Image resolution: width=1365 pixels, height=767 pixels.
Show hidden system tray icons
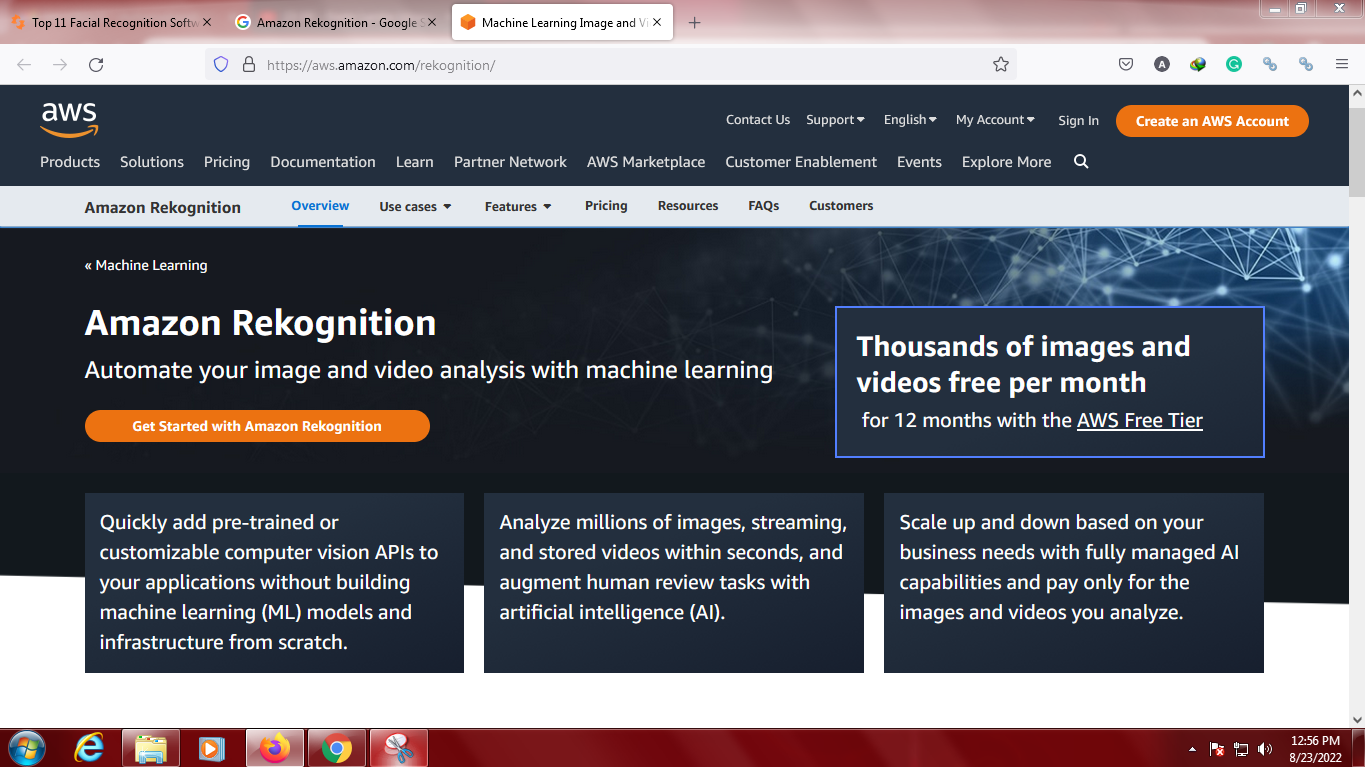pyautogui.click(x=1192, y=749)
